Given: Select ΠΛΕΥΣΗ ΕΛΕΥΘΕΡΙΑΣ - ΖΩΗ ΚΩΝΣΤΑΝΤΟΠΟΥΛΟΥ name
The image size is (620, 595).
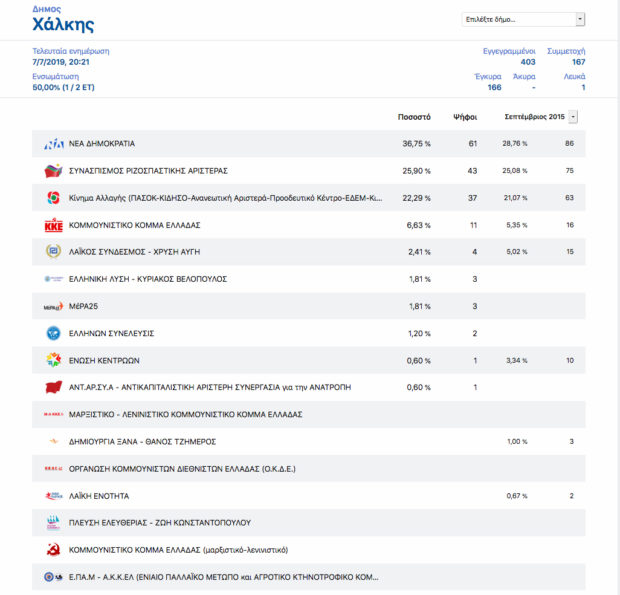Looking at the screenshot, I should click(160, 523).
